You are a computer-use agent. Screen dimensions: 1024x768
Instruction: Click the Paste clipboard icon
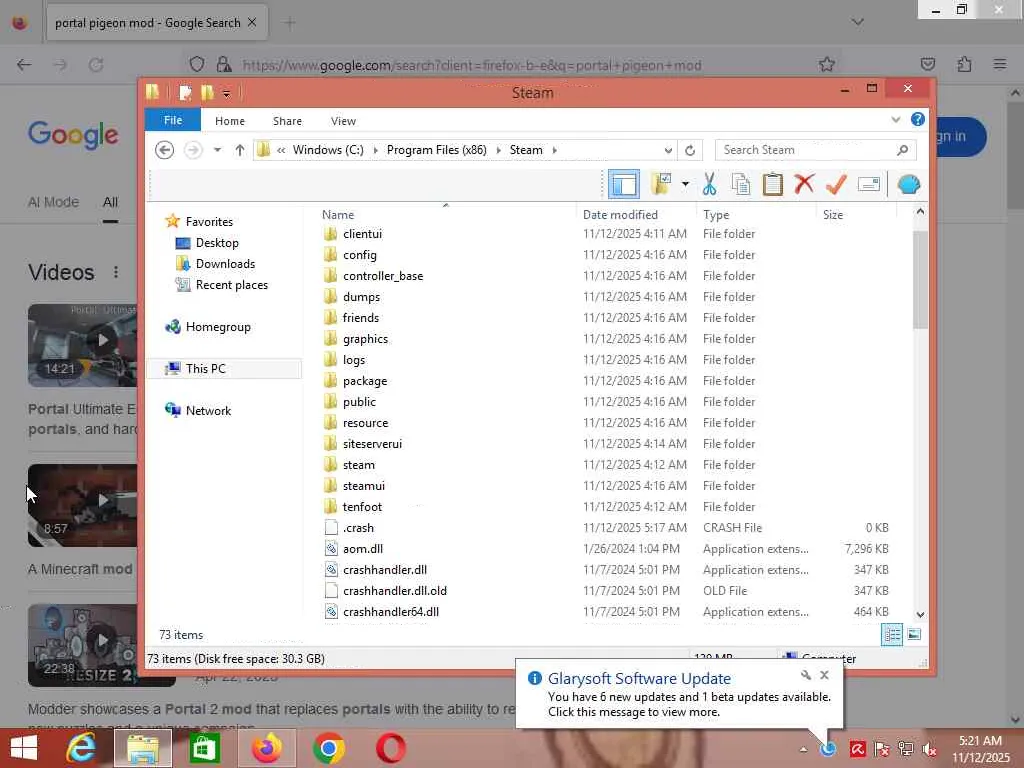[773, 184]
